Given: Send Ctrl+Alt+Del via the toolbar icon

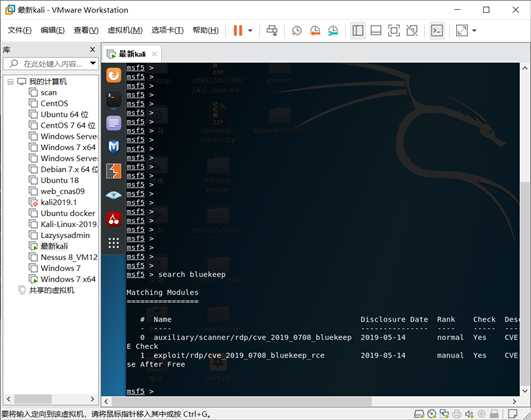Looking at the screenshot, I should 272,30.
